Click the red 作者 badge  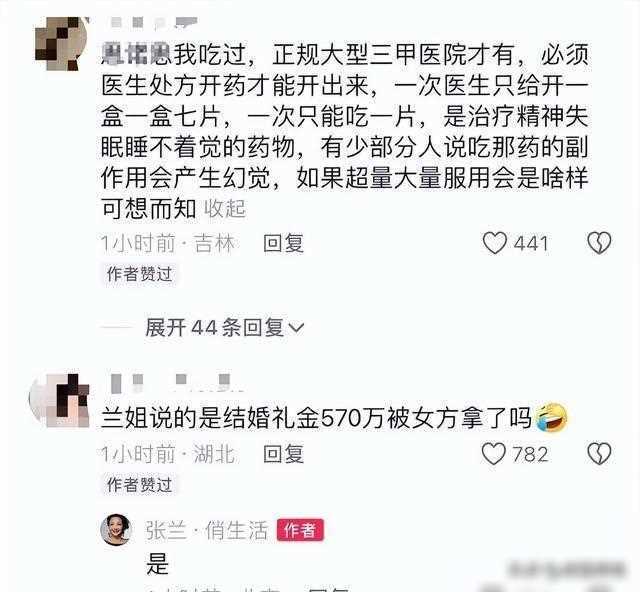[x=300, y=530]
